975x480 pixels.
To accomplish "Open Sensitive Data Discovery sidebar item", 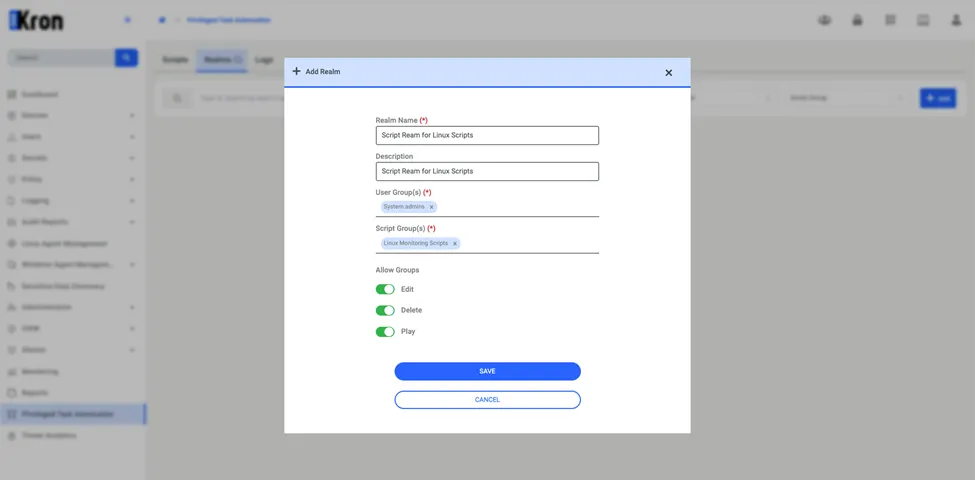I will click(x=63, y=286).
